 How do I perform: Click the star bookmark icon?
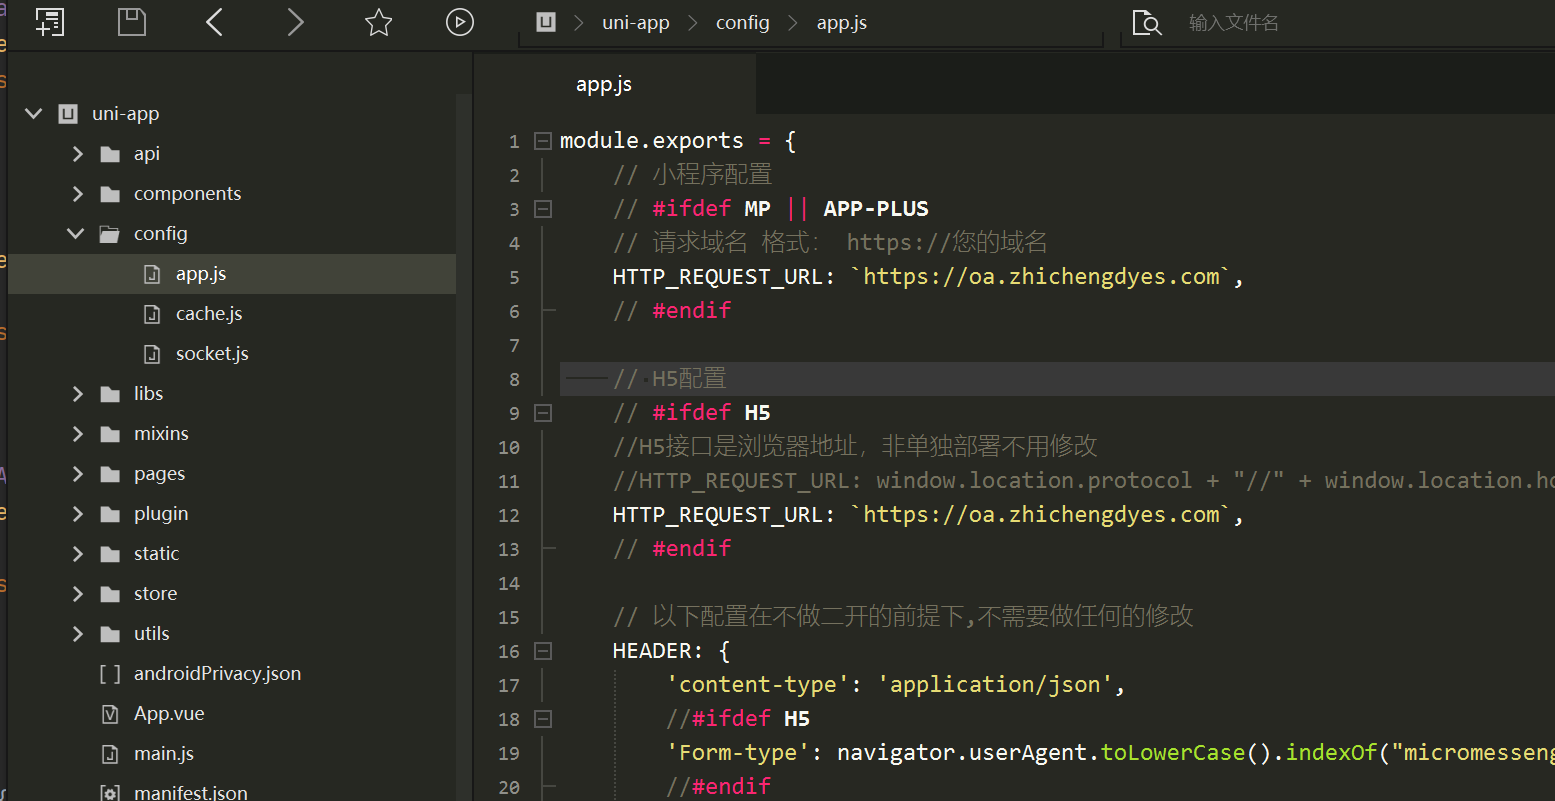[x=378, y=22]
